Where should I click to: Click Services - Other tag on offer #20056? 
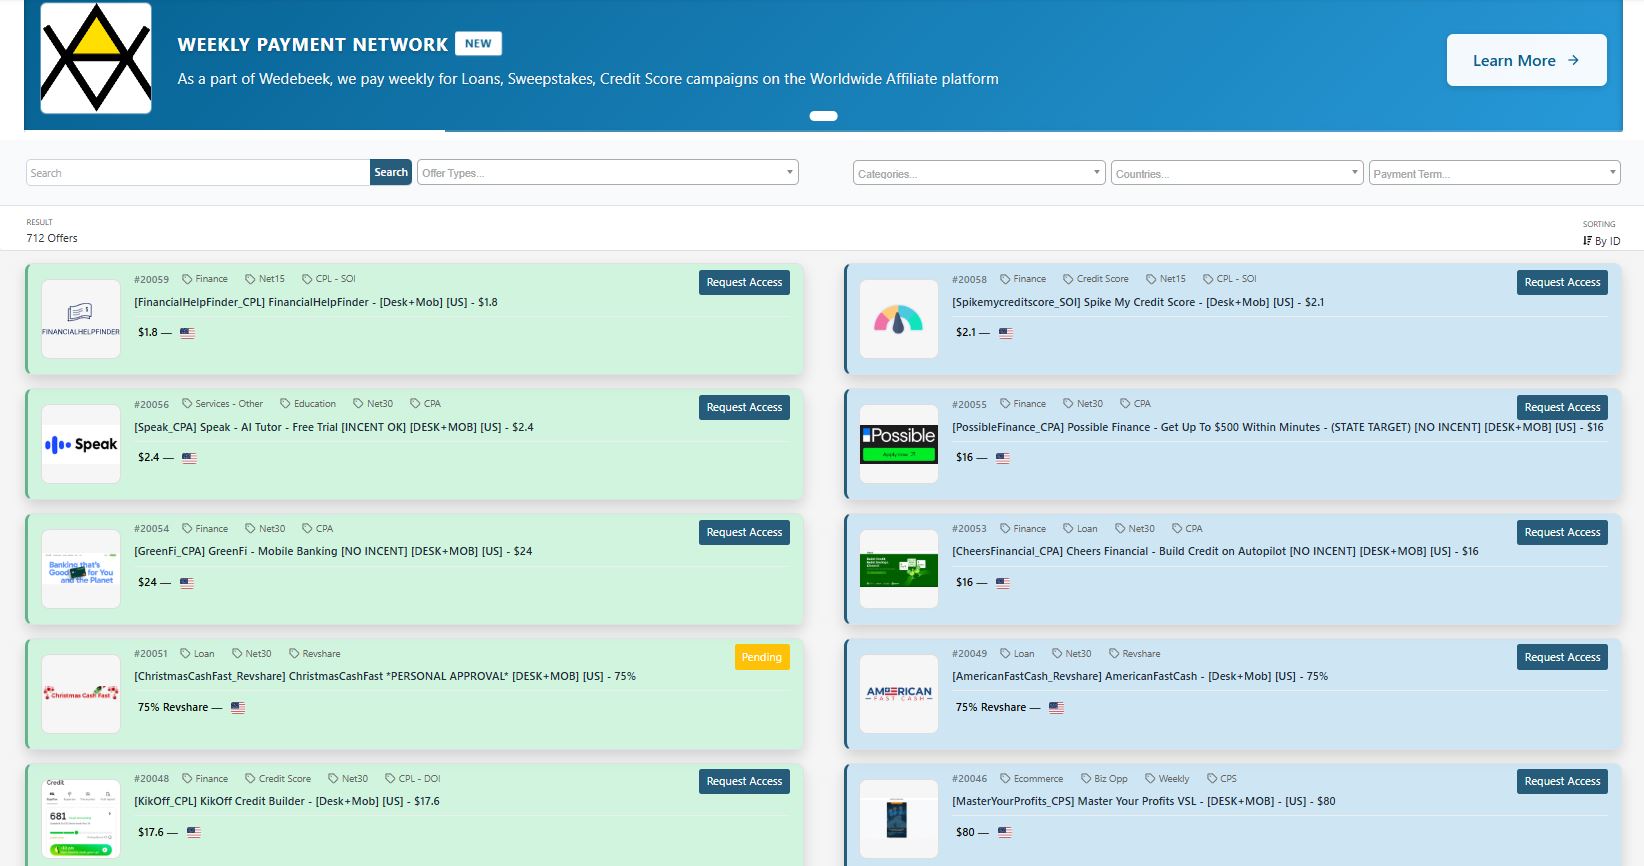[223, 404]
